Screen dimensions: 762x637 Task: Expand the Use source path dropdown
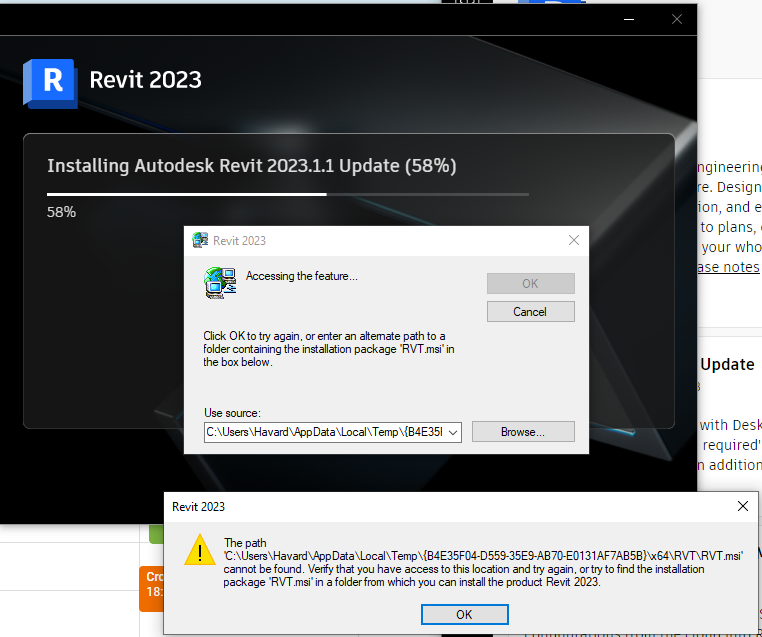pos(453,432)
